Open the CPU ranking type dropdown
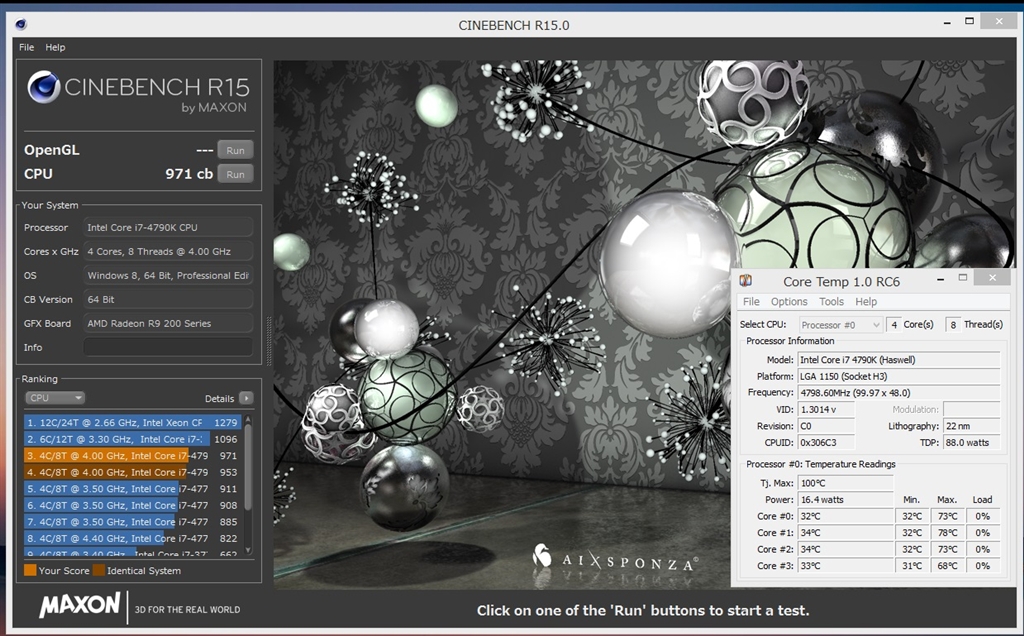Screen dimensions: 1024x636 [x=56, y=398]
